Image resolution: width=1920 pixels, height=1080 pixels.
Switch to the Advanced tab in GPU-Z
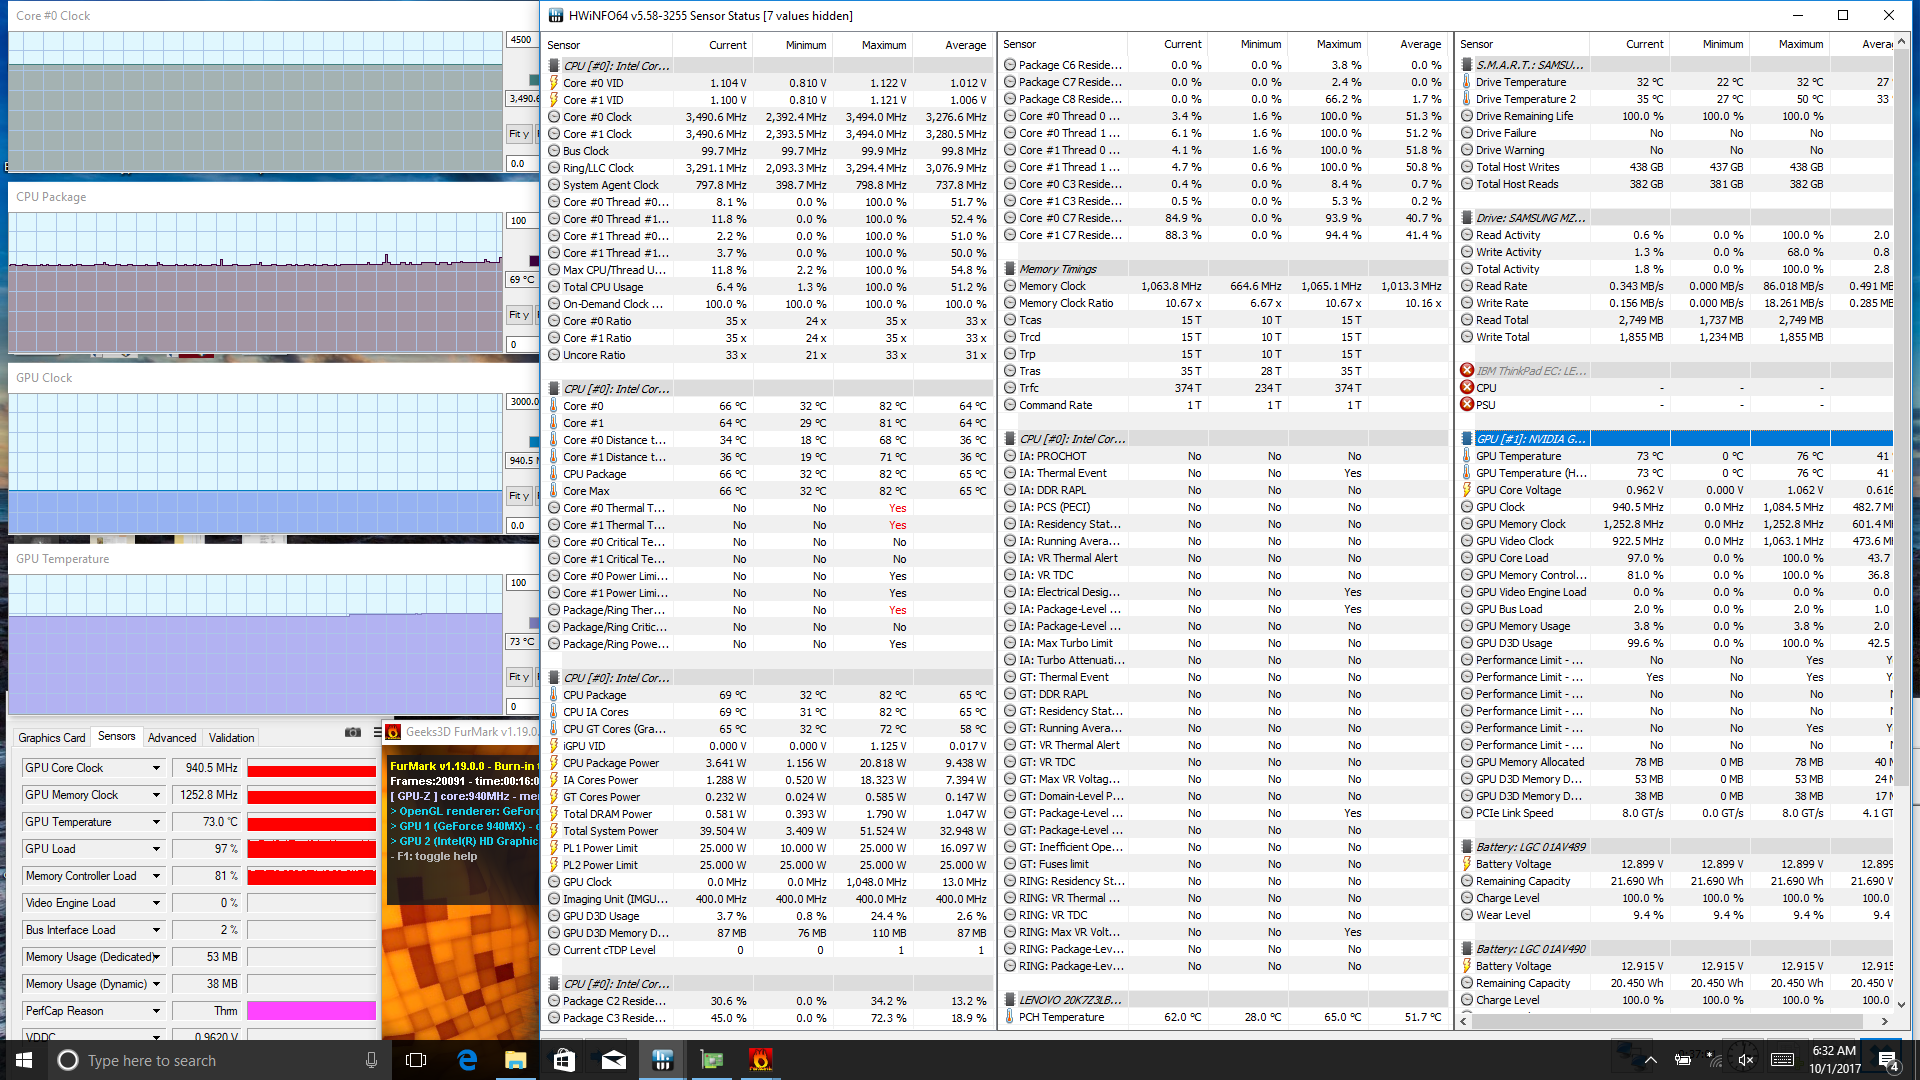[x=172, y=738]
